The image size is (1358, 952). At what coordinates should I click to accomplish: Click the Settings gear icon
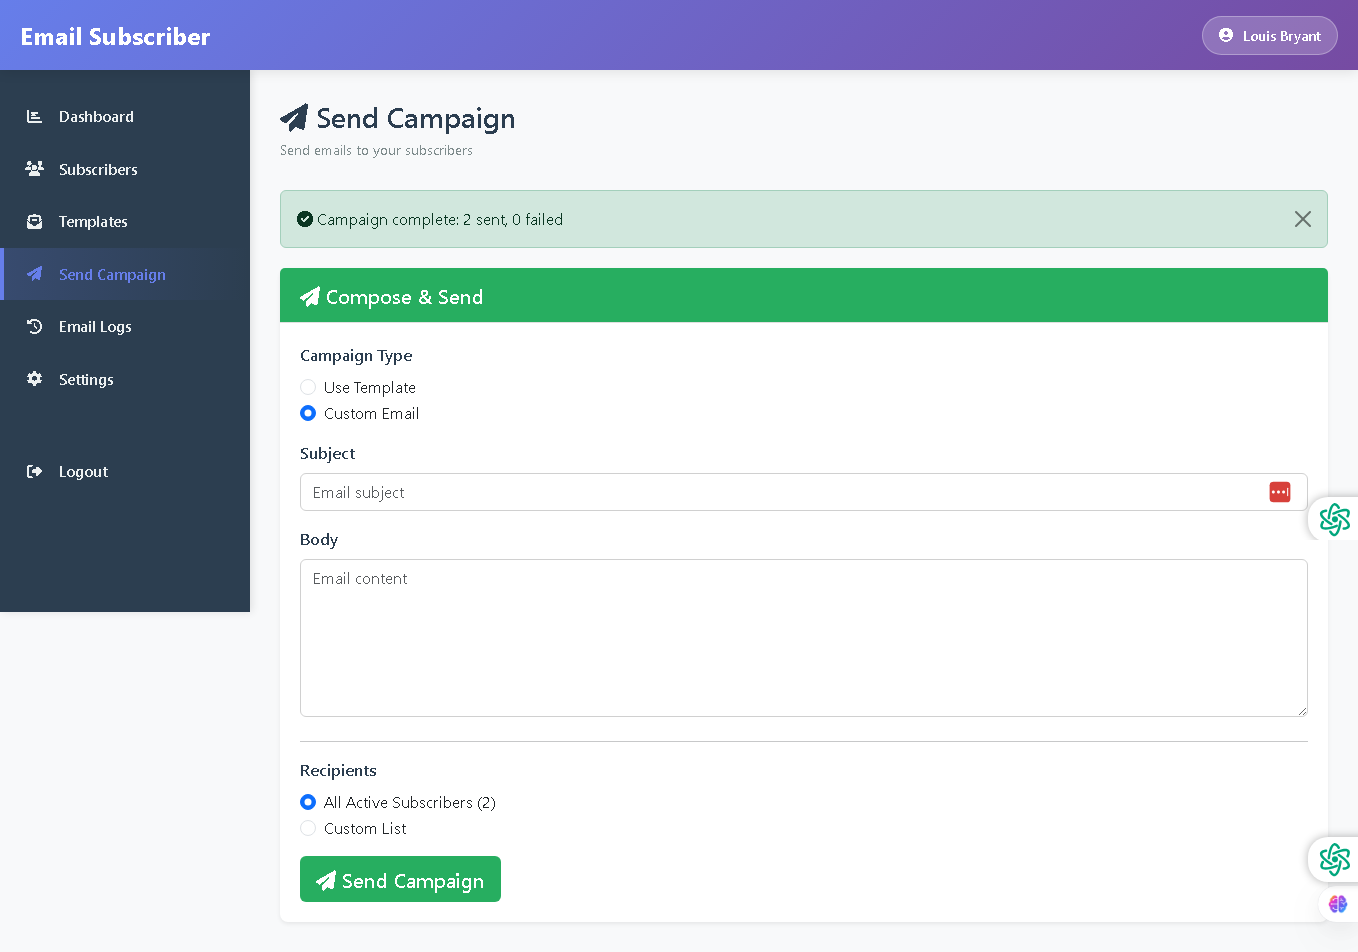click(x=34, y=379)
